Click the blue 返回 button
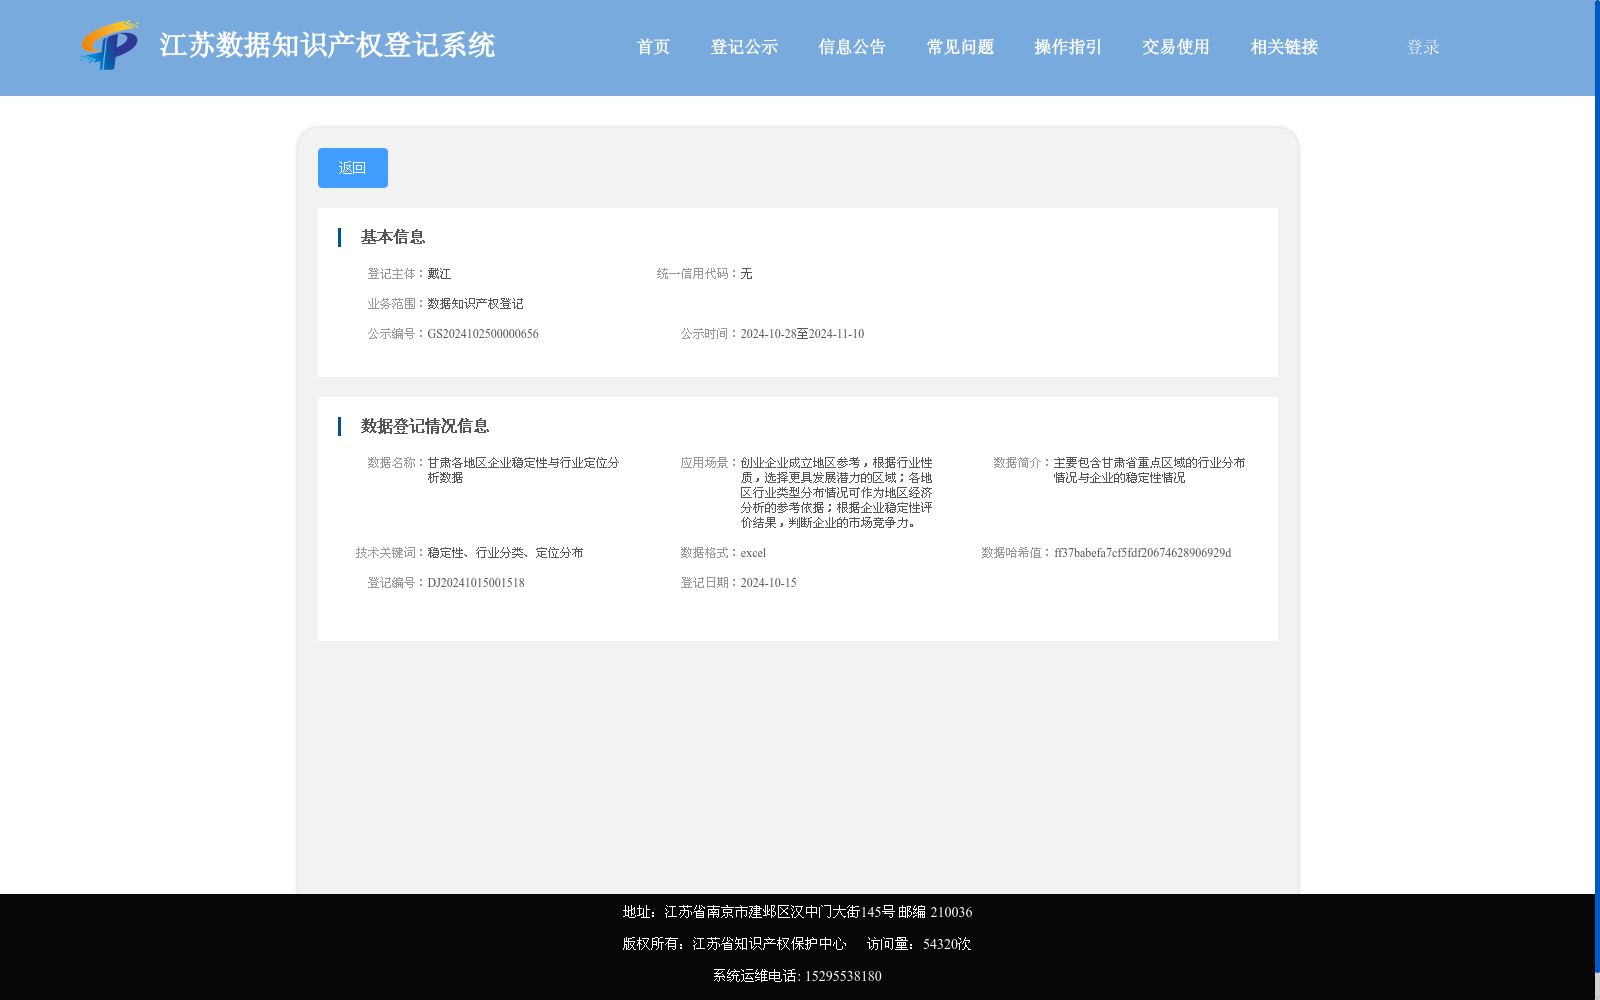This screenshot has width=1600, height=1000. [353, 168]
